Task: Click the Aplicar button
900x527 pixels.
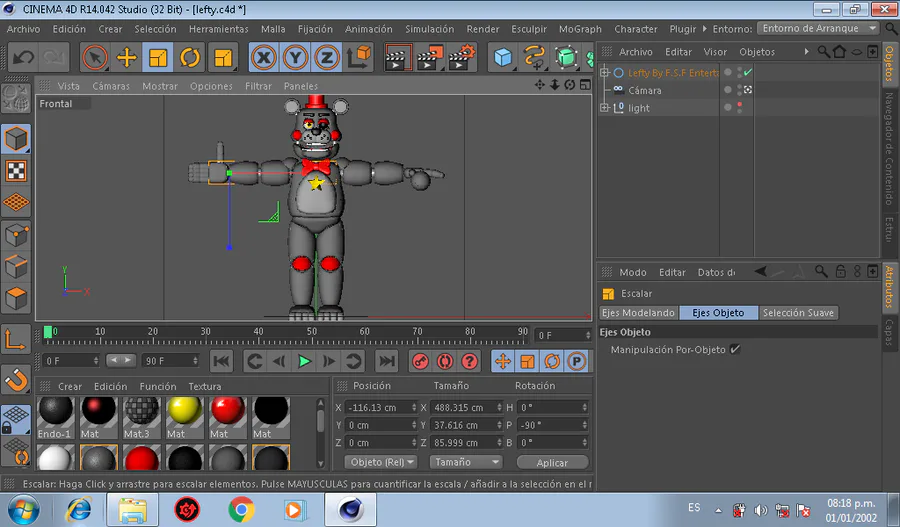Action: 552,462
